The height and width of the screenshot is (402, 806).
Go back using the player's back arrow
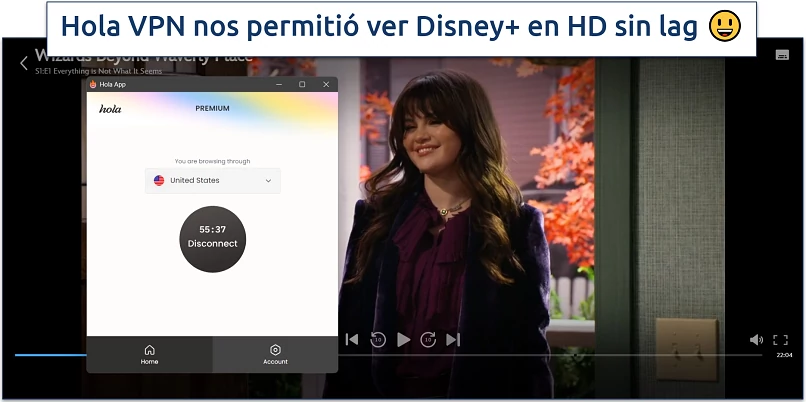coord(24,63)
